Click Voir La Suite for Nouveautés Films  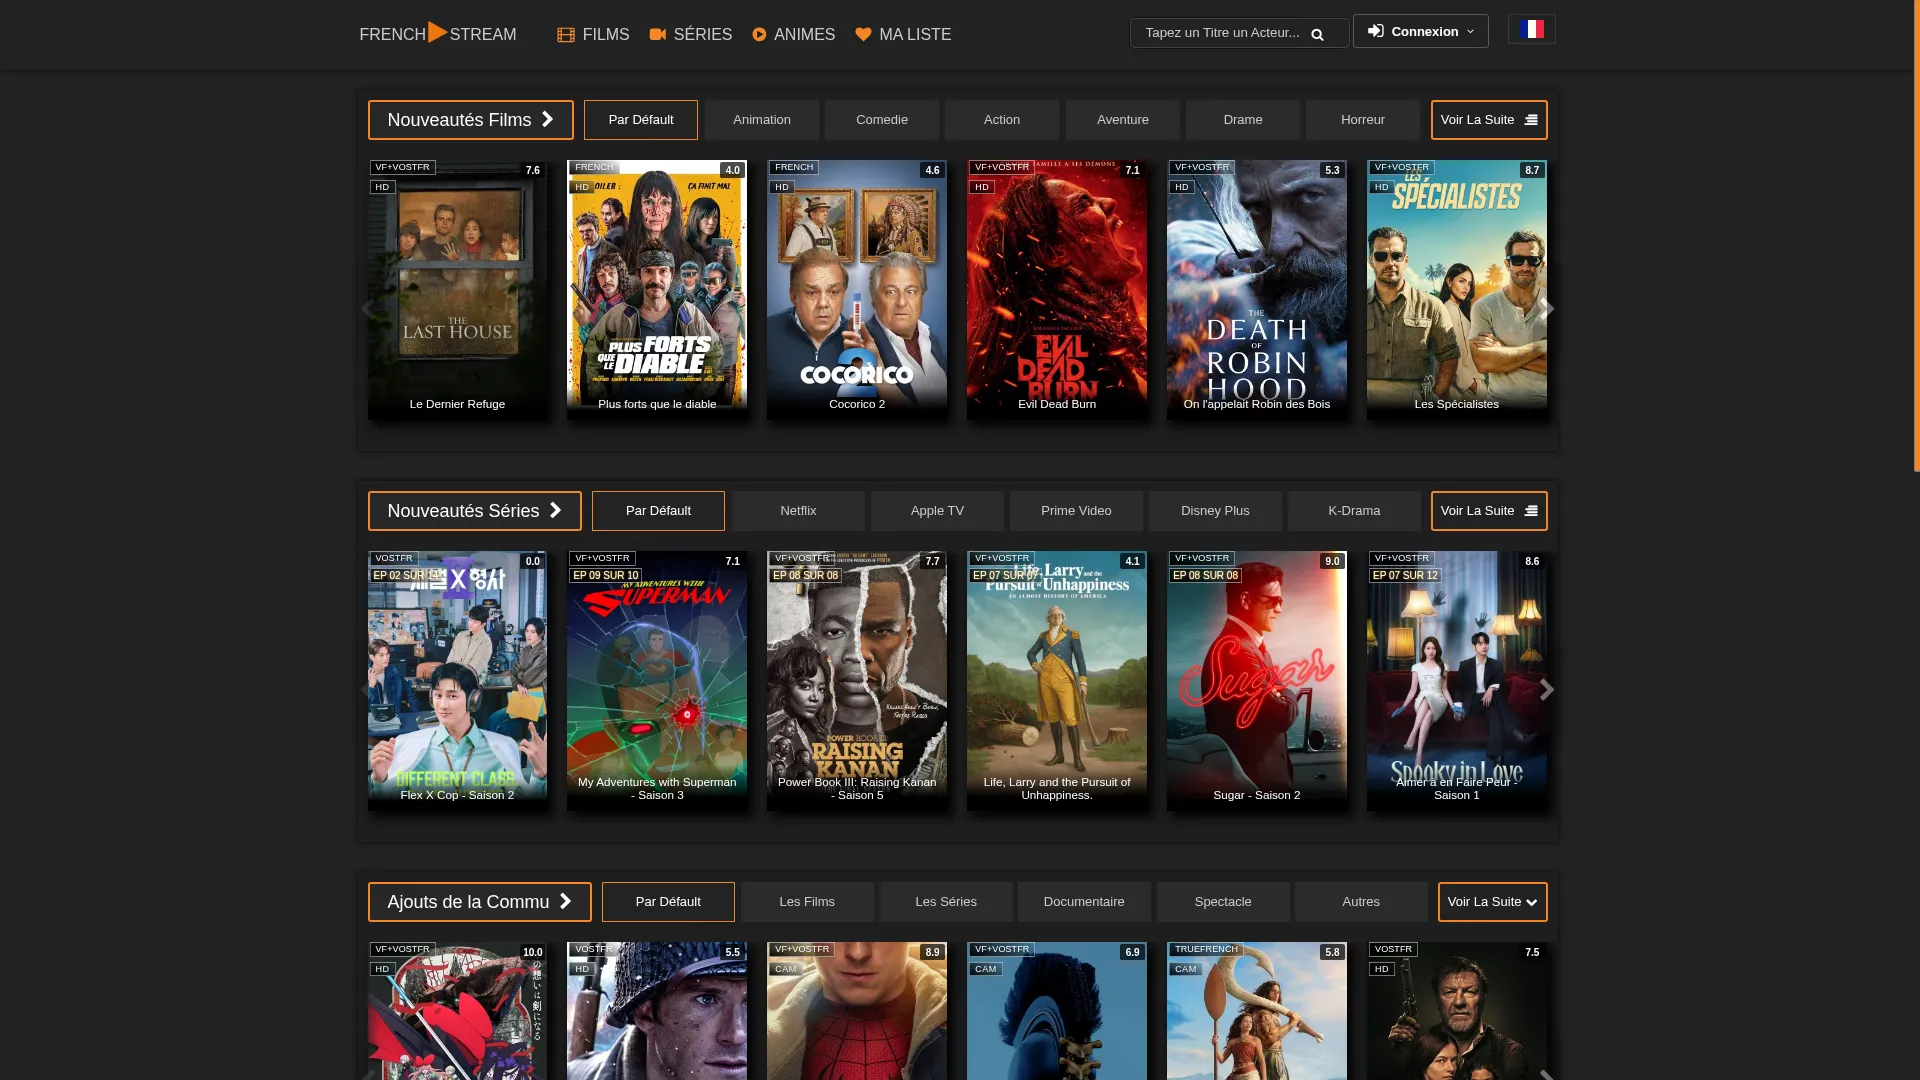tap(1489, 120)
